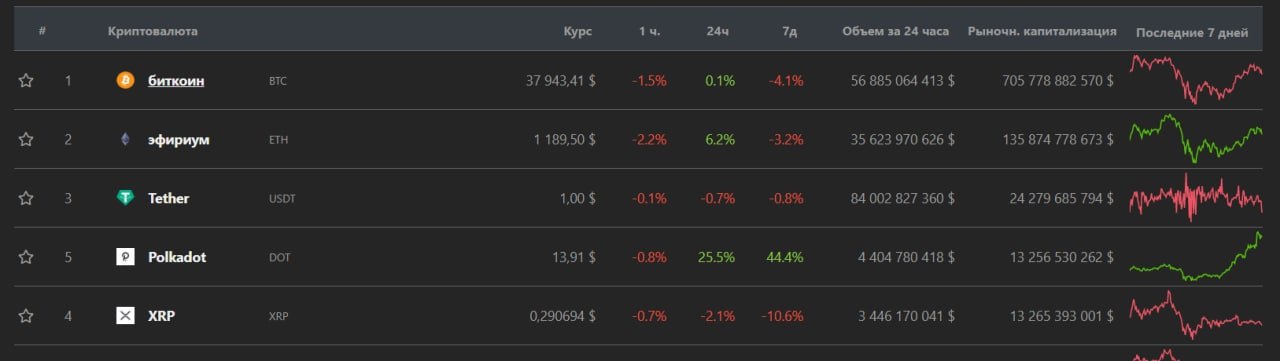Open the эфириум coin page link
Screen dimensions: 1280x361
click(178, 139)
